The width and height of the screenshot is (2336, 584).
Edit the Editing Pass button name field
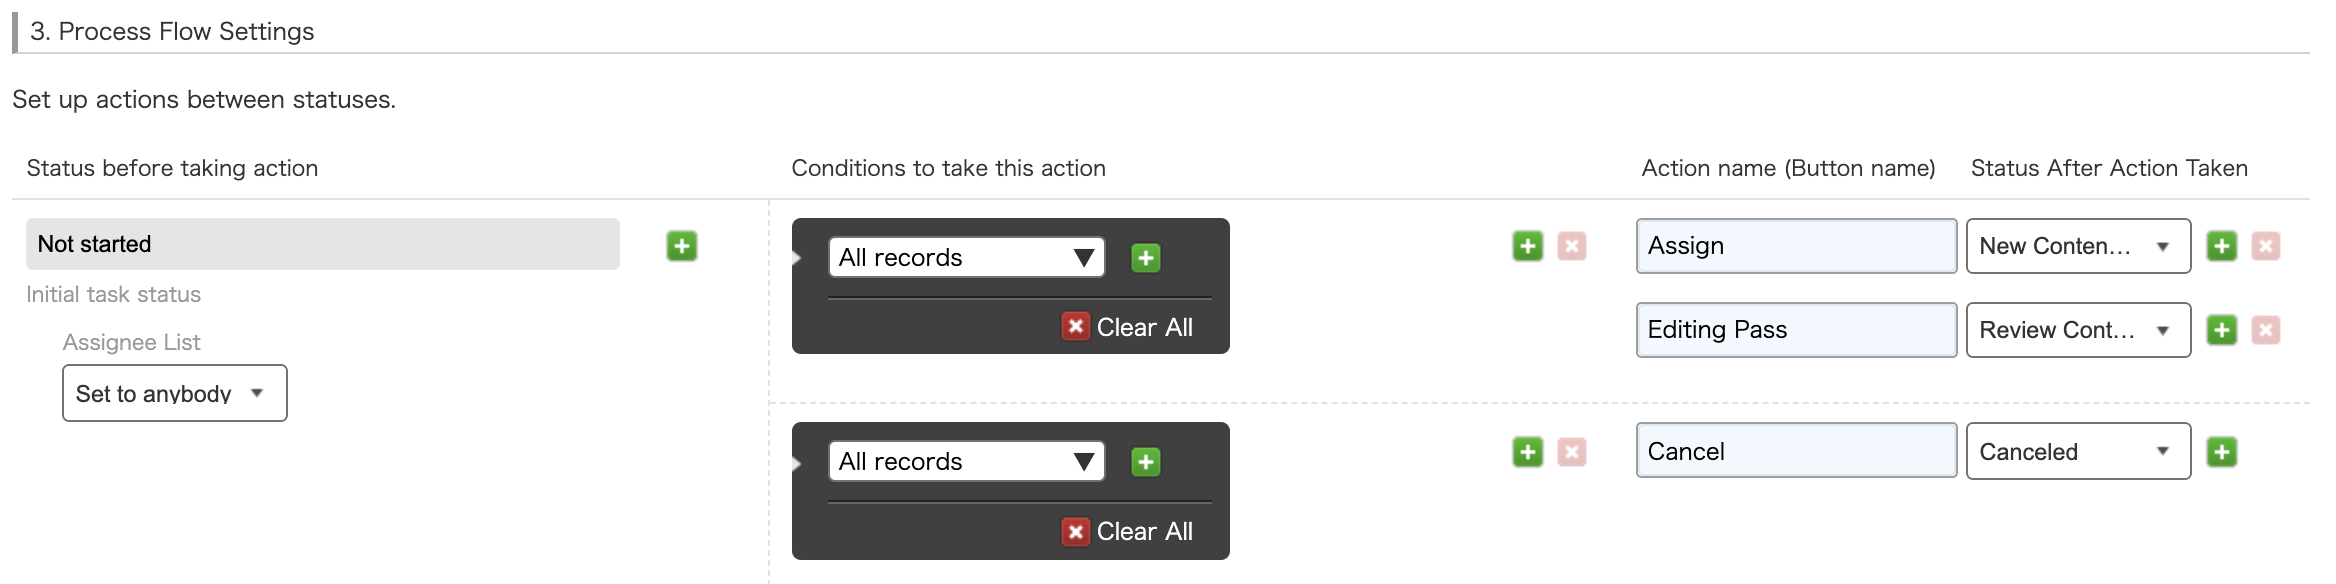pos(1795,329)
